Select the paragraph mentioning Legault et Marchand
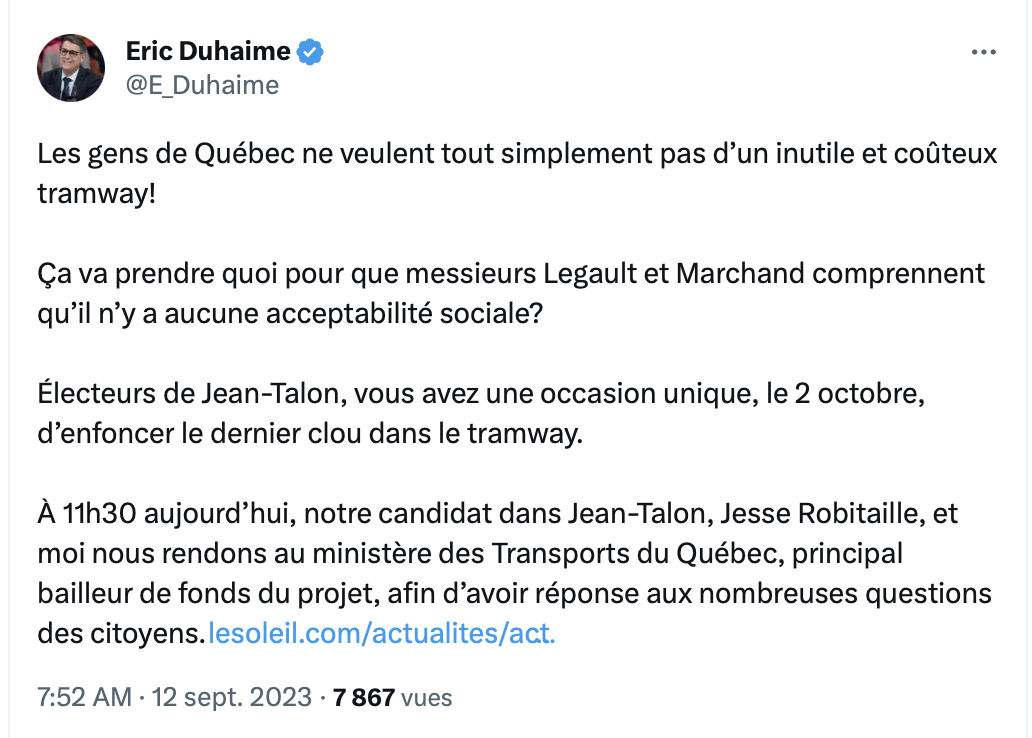Image resolution: width=1032 pixels, height=738 pixels. pyautogui.click(x=511, y=293)
